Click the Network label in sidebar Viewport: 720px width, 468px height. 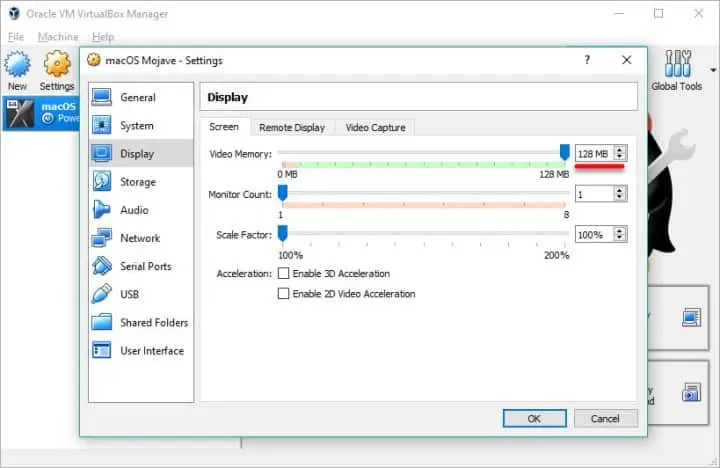(140, 238)
